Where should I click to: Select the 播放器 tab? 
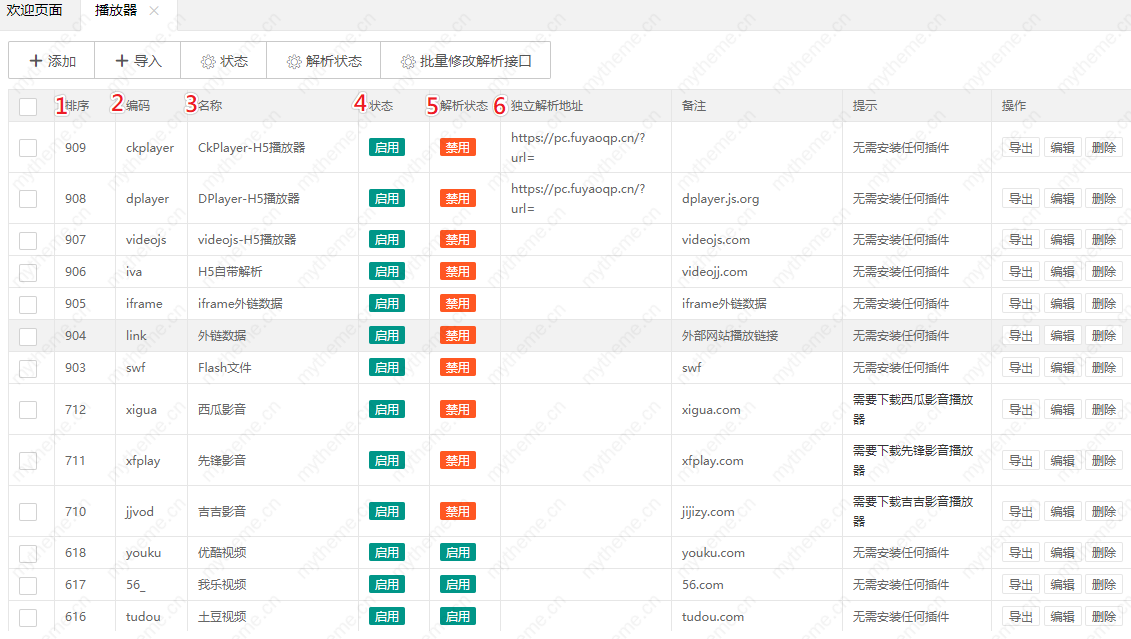pyautogui.click(x=117, y=11)
